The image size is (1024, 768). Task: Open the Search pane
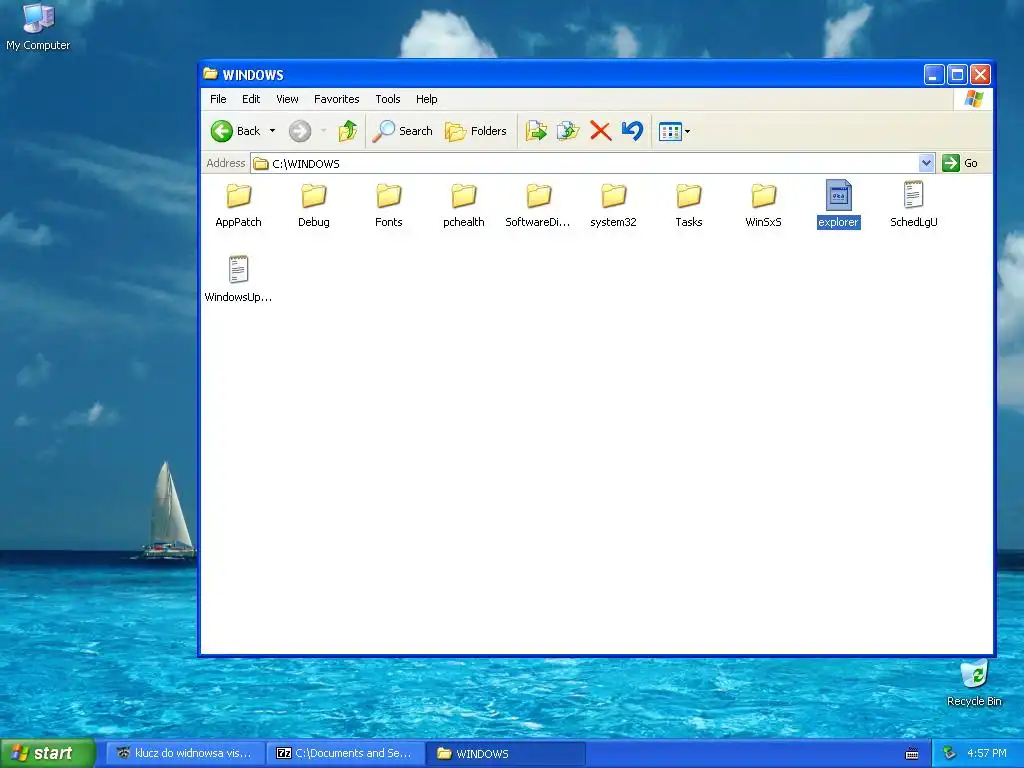coord(402,131)
